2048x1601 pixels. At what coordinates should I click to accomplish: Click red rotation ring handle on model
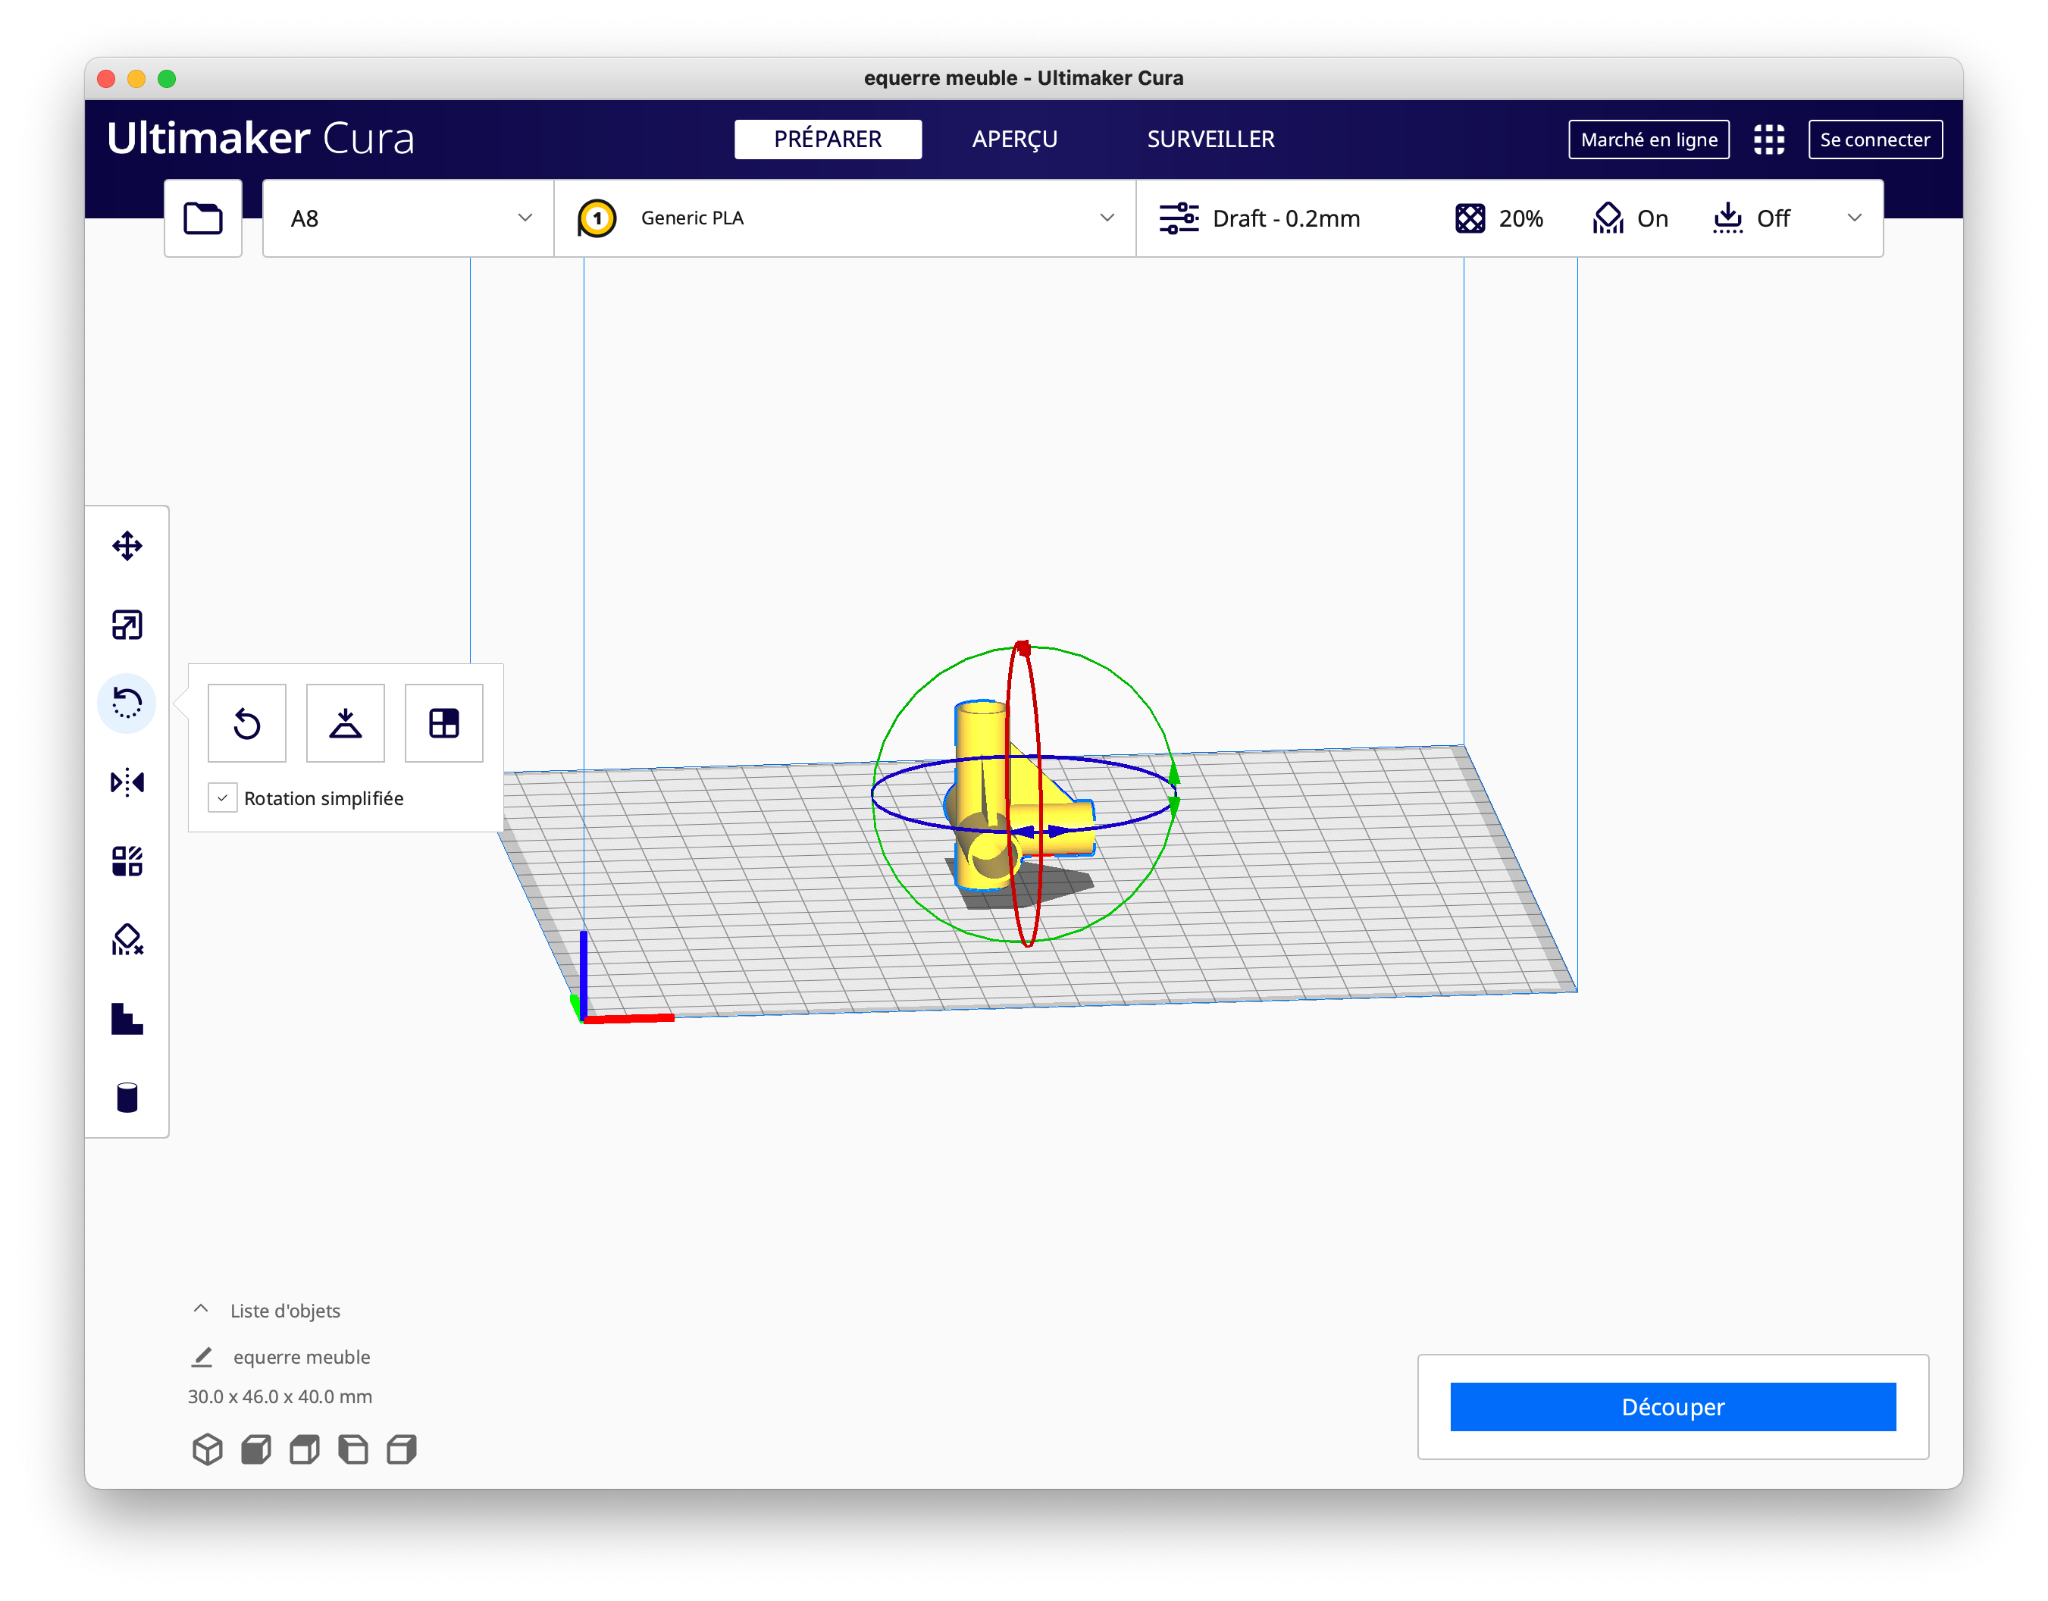coord(1022,649)
